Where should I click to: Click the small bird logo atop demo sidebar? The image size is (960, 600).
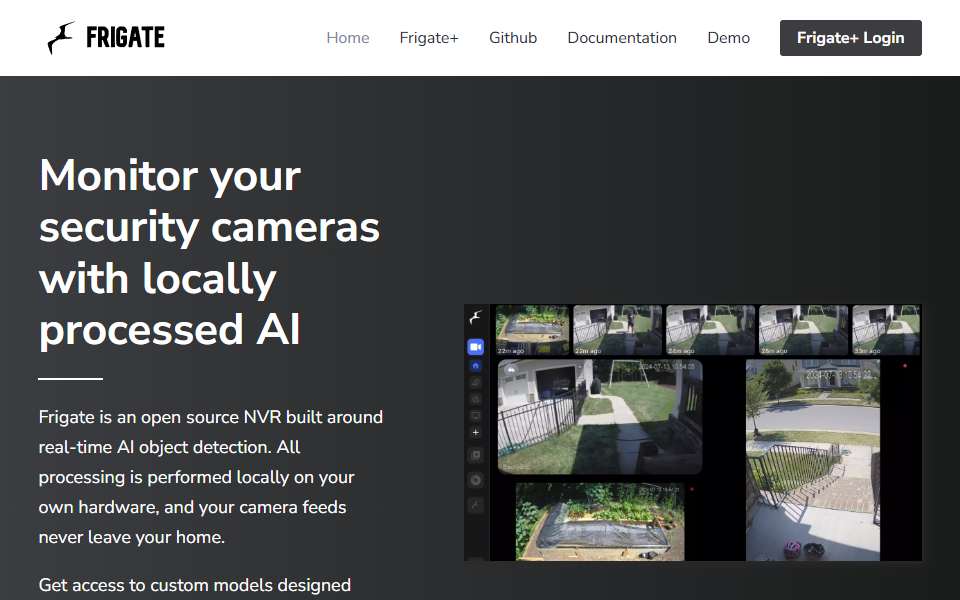476,317
